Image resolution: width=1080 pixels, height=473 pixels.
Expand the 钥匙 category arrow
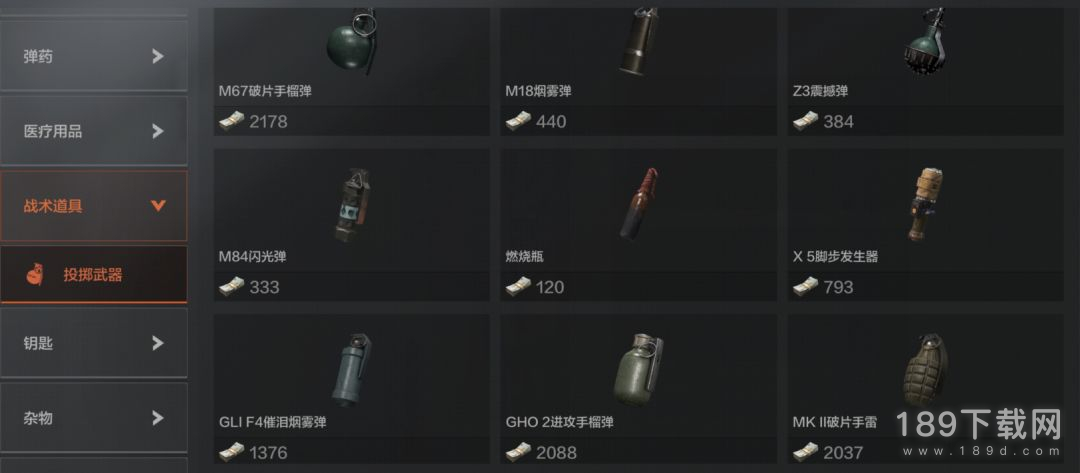[158, 343]
